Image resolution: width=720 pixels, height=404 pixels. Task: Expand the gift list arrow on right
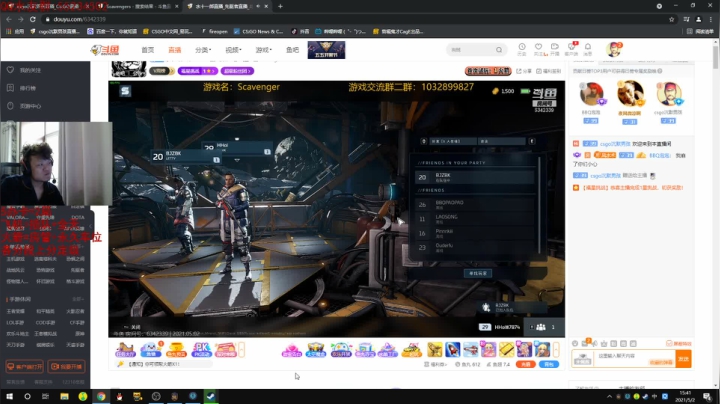(x=556, y=350)
